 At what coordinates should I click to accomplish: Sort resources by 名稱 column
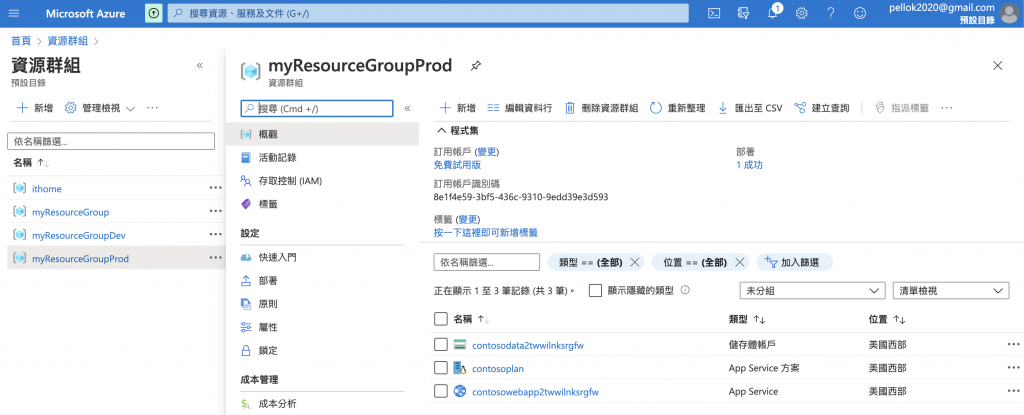coord(472,319)
